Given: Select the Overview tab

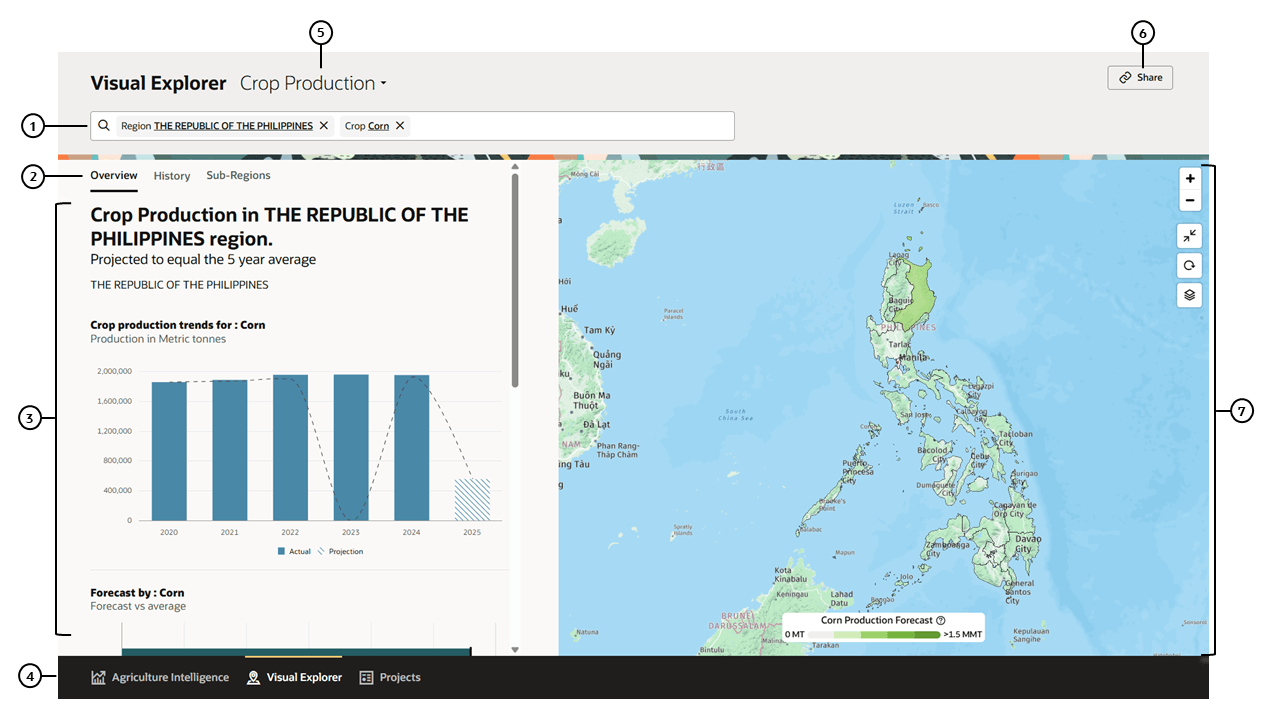Looking at the screenshot, I should click(113, 175).
